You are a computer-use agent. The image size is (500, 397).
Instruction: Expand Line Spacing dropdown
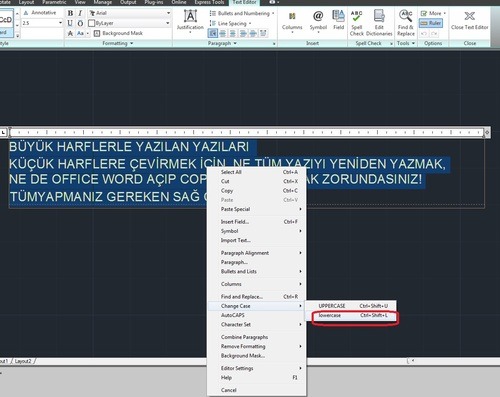pos(230,23)
